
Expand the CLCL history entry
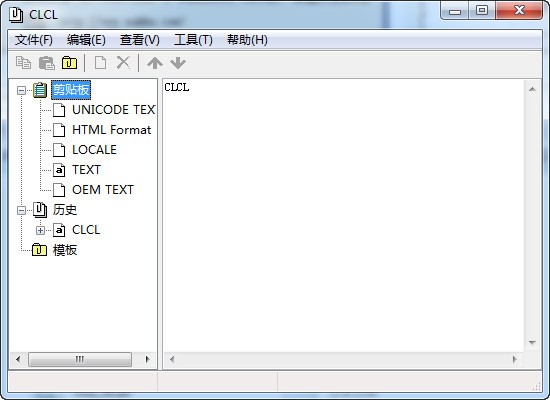click(x=40, y=231)
